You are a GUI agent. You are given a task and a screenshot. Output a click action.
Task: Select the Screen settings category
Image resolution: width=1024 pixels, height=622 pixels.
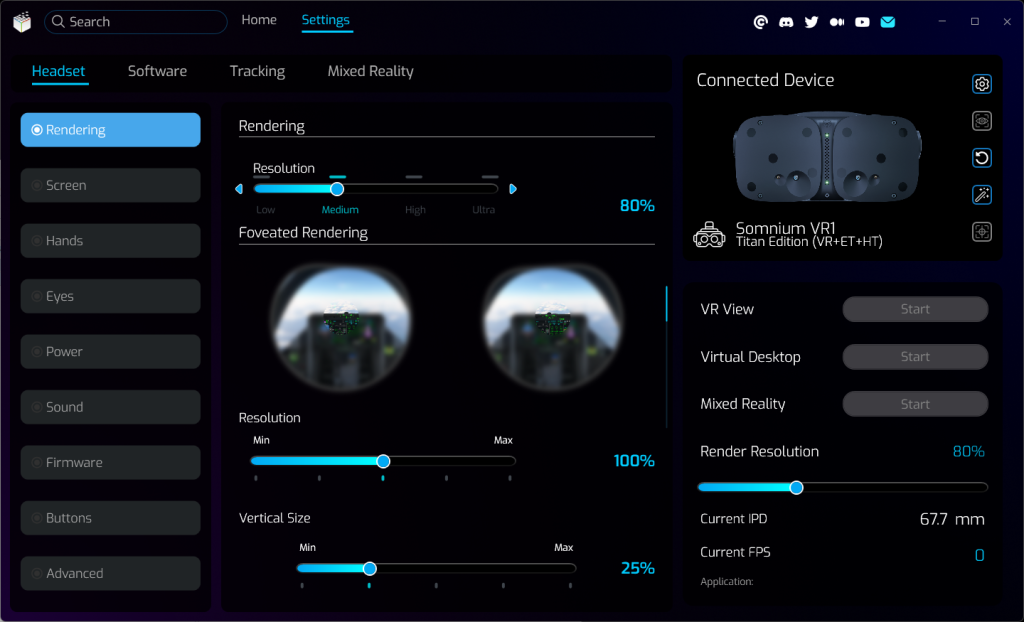click(x=110, y=185)
